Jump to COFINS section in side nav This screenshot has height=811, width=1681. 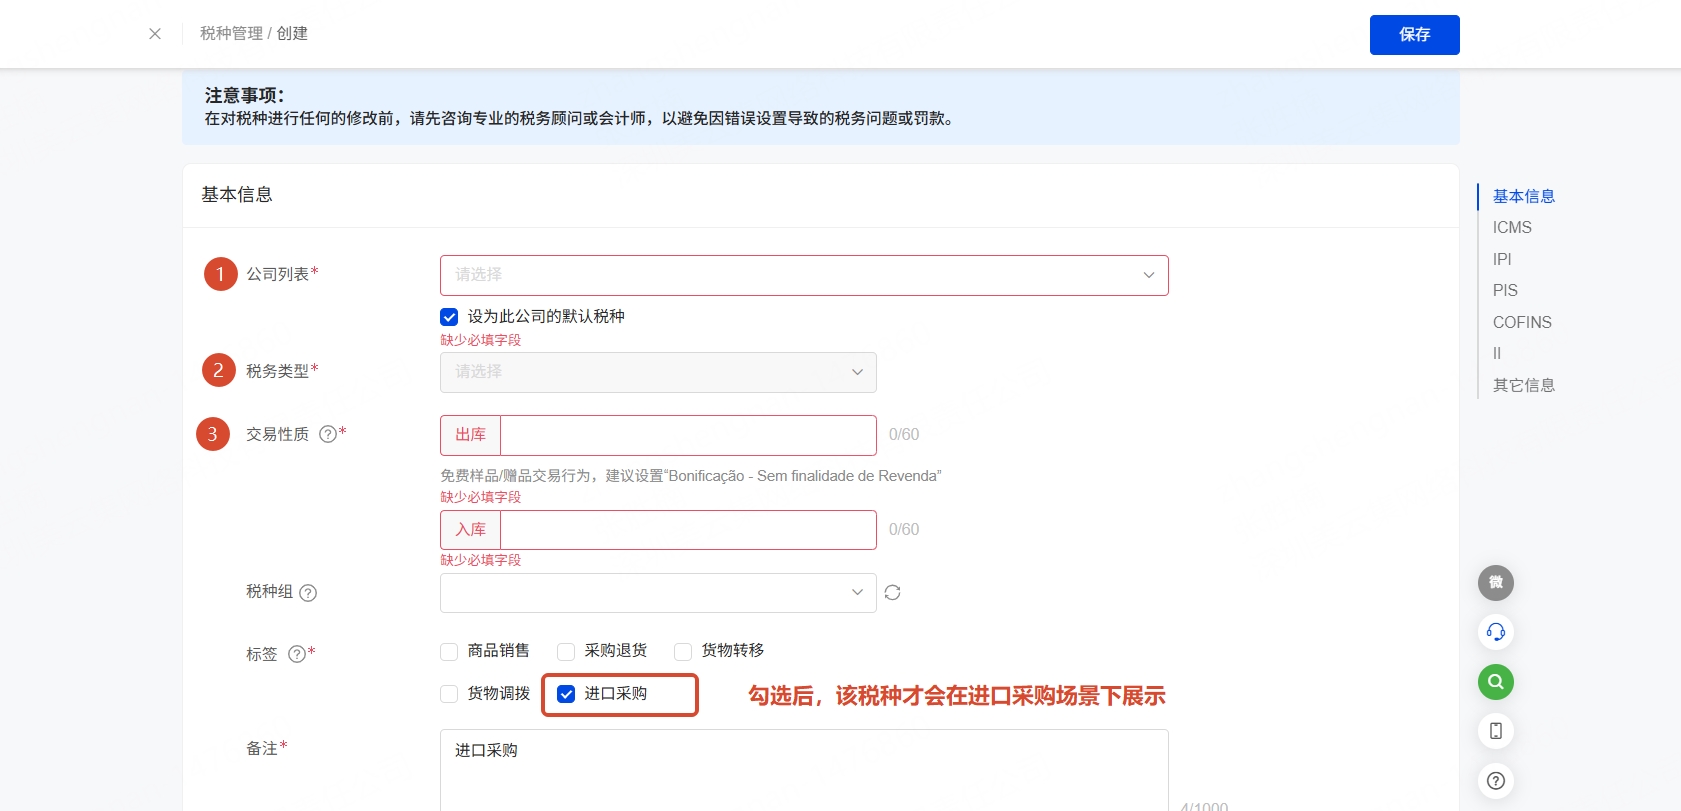click(1522, 322)
